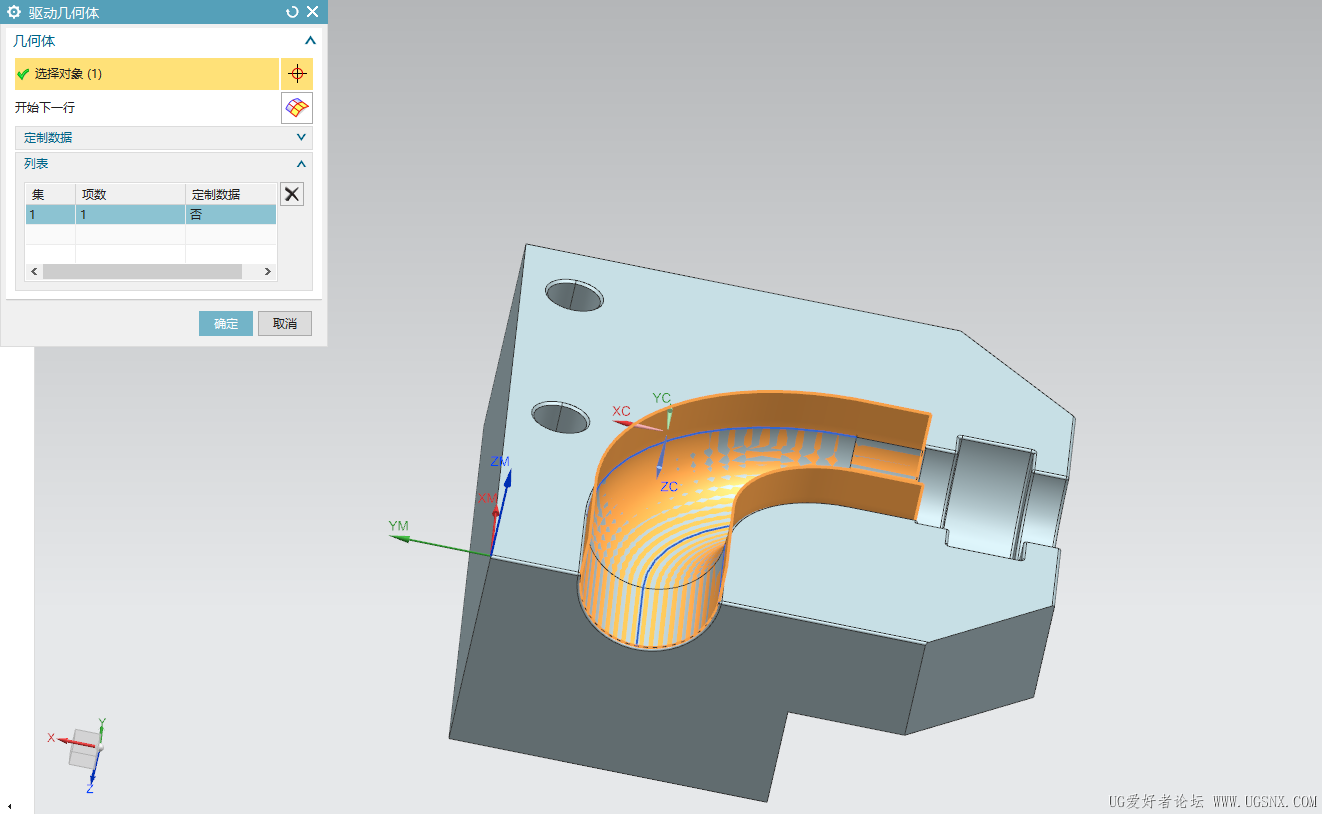Click the view triad orientation cube
This screenshot has height=814, width=1322.
[x=83, y=747]
